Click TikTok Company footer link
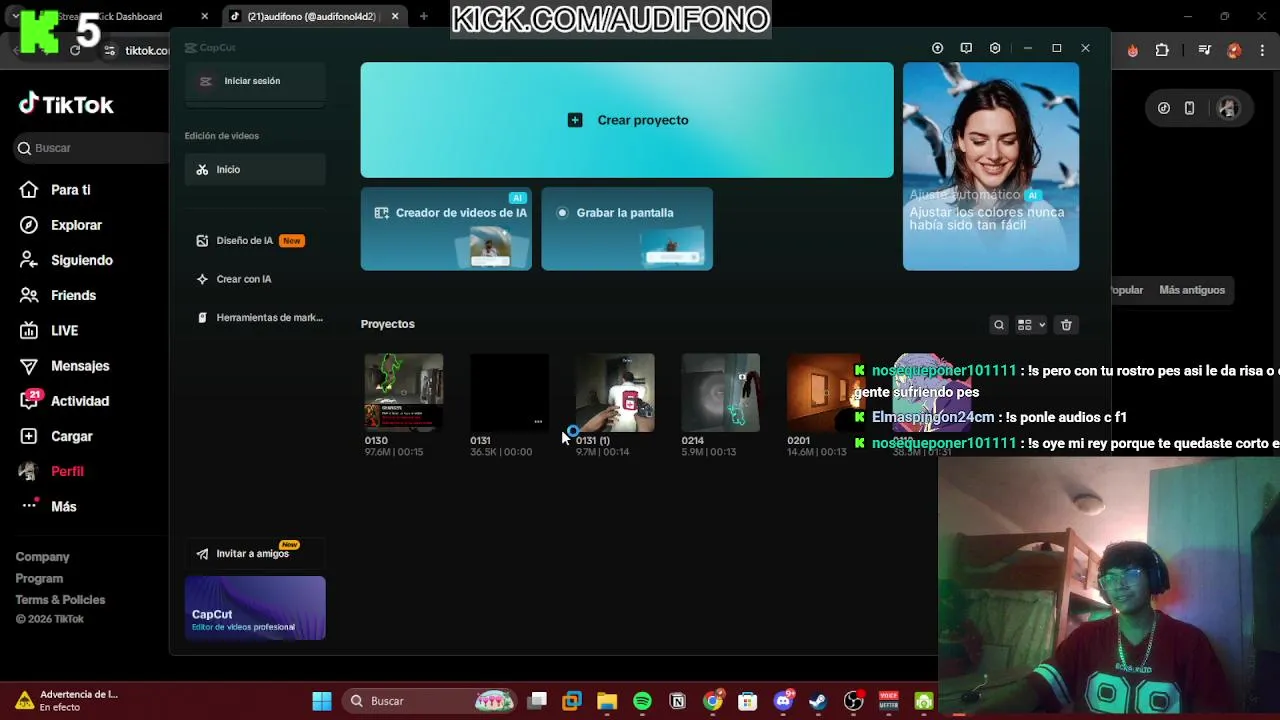Screen dimensions: 1280x720 pyautogui.click(x=42, y=557)
